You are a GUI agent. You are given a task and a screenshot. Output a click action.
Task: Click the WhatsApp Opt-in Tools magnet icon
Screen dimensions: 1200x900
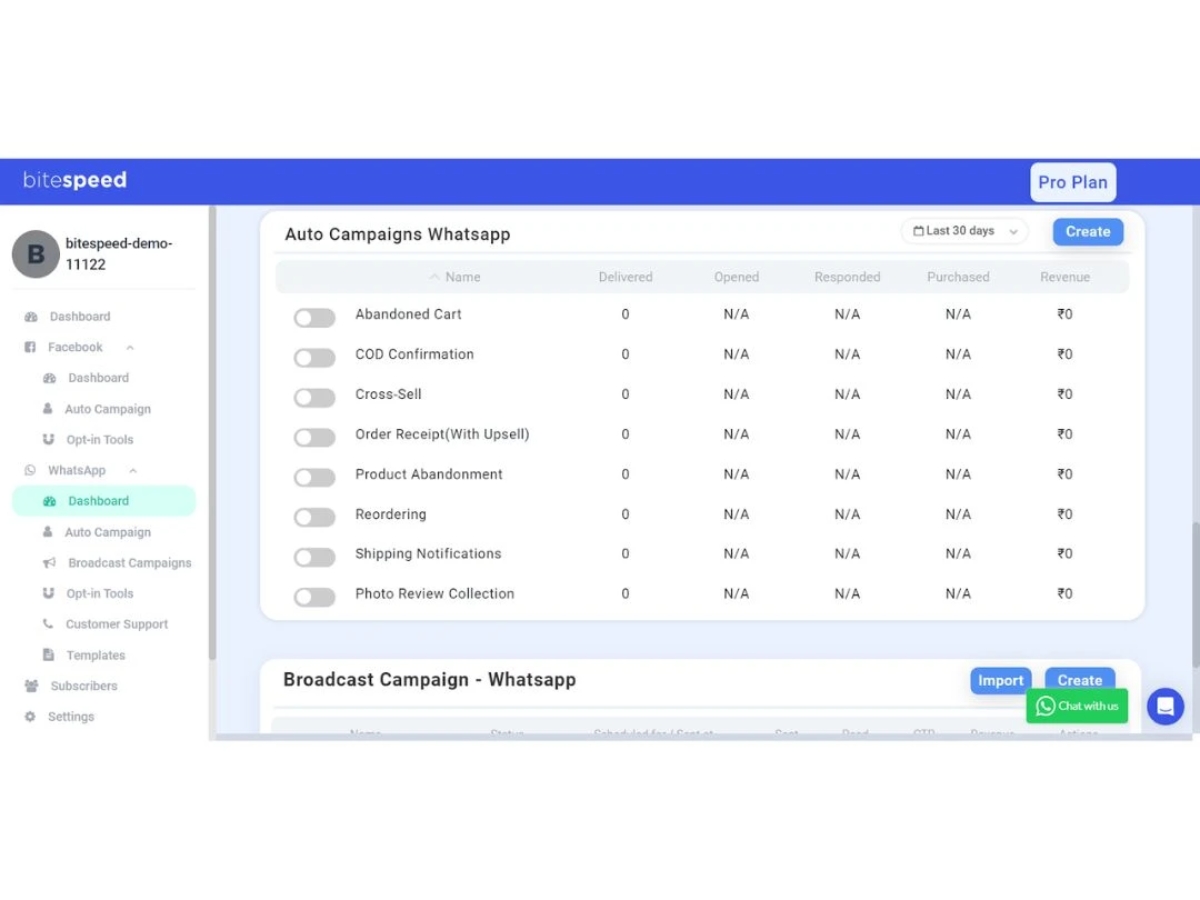click(x=48, y=593)
